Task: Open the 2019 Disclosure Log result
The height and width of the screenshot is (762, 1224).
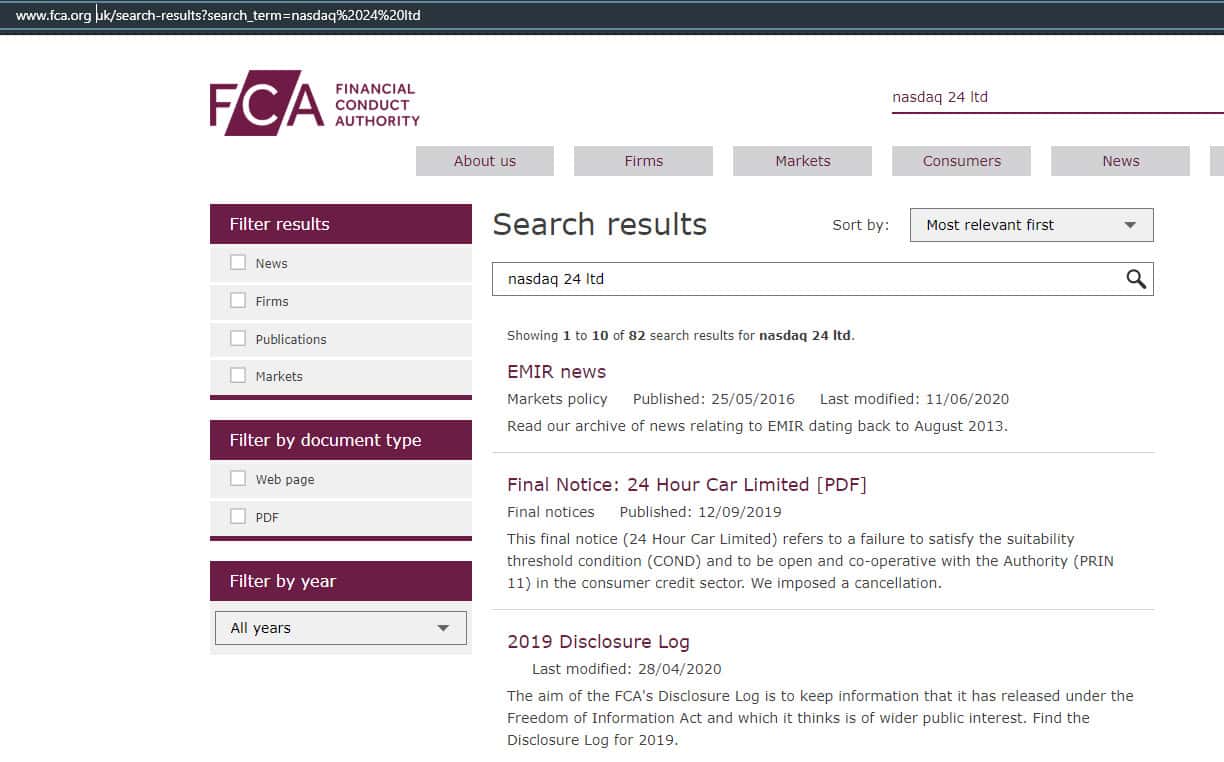Action: click(598, 641)
